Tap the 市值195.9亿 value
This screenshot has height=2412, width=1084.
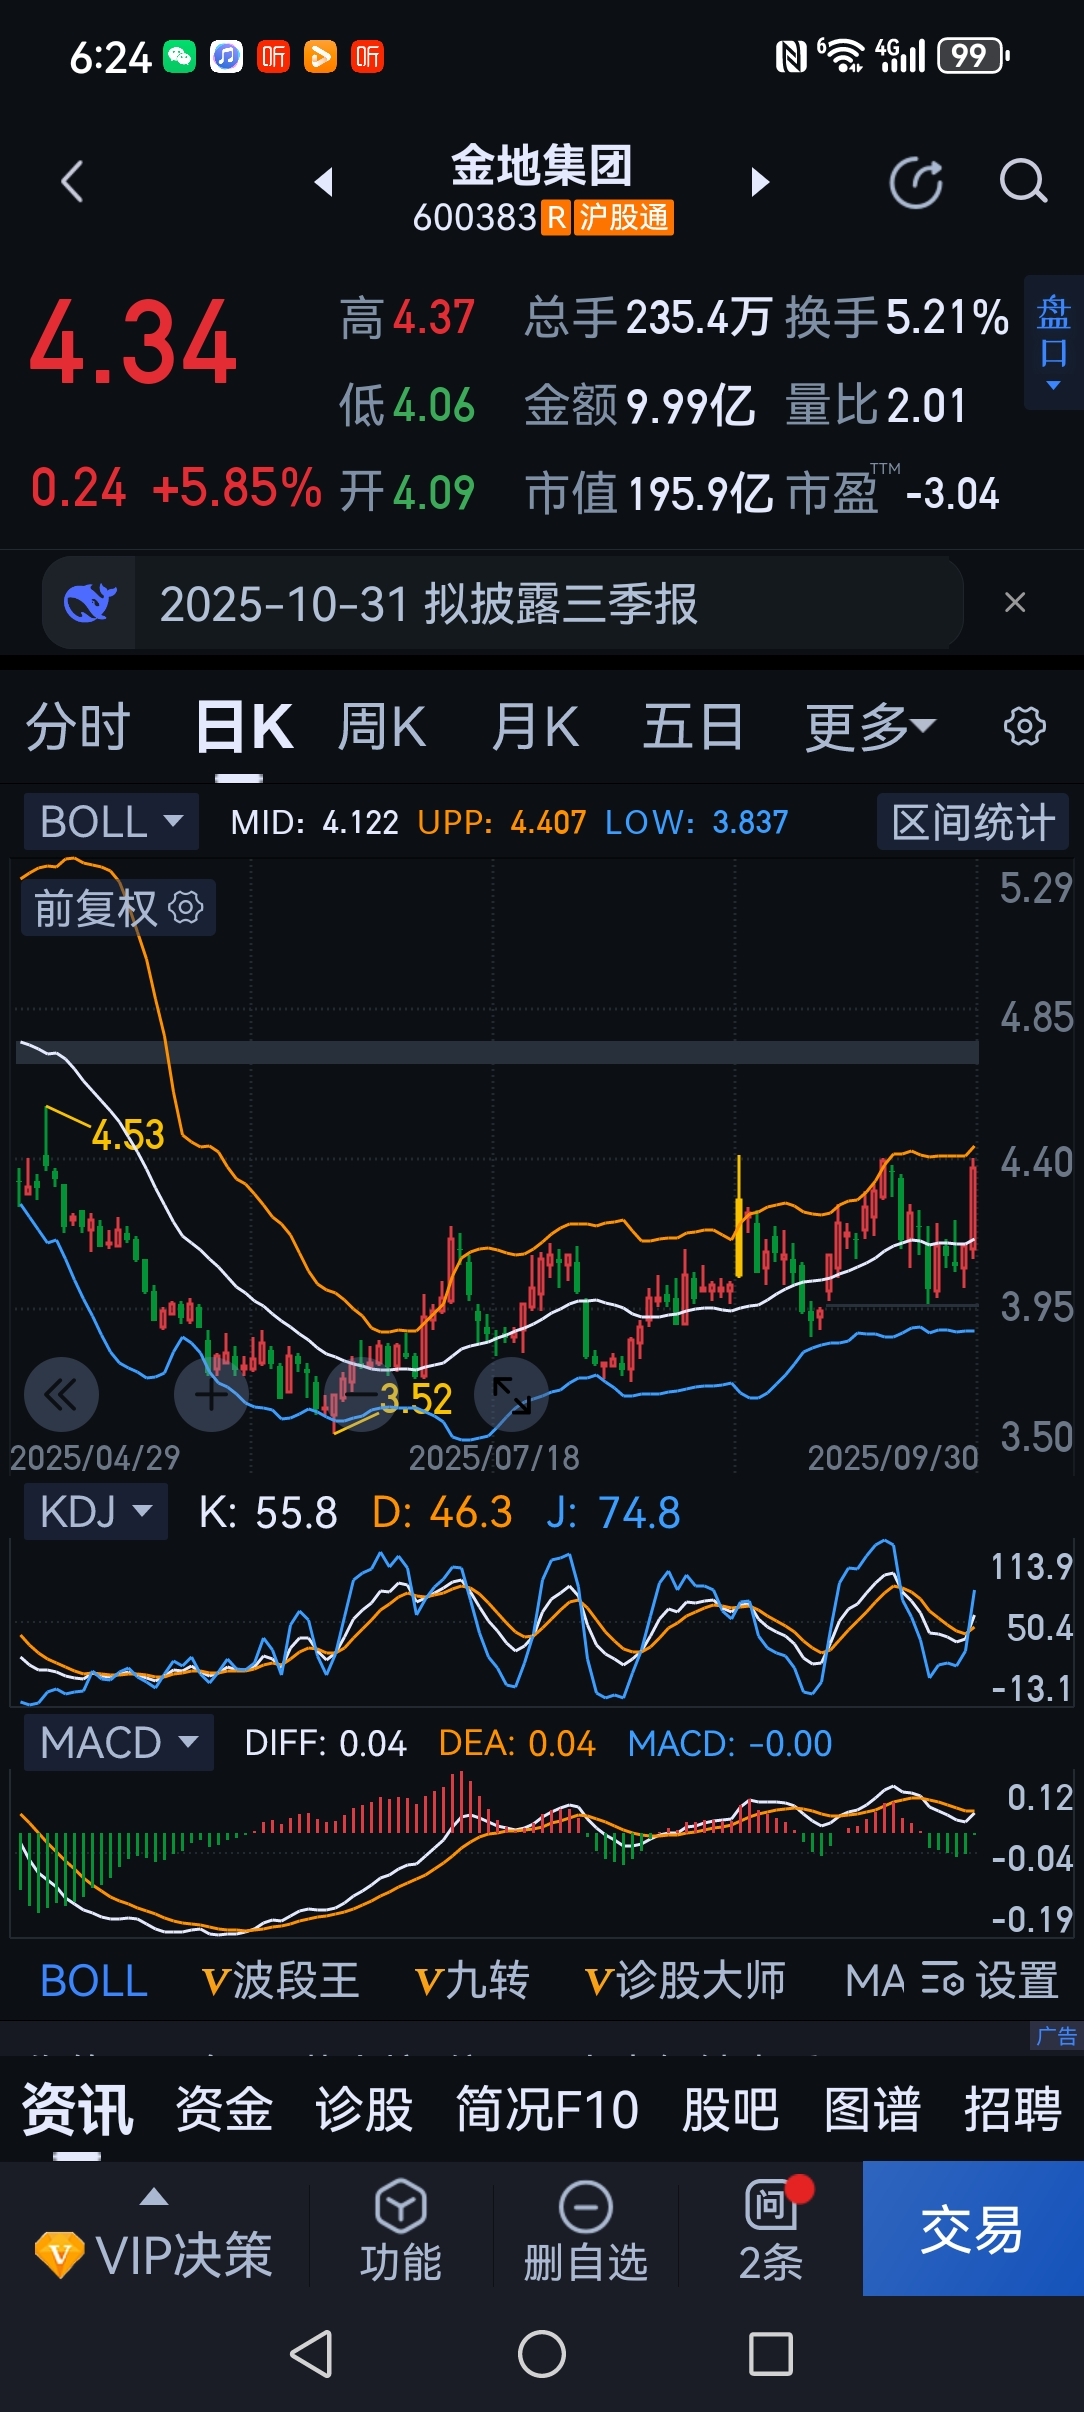click(650, 493)
